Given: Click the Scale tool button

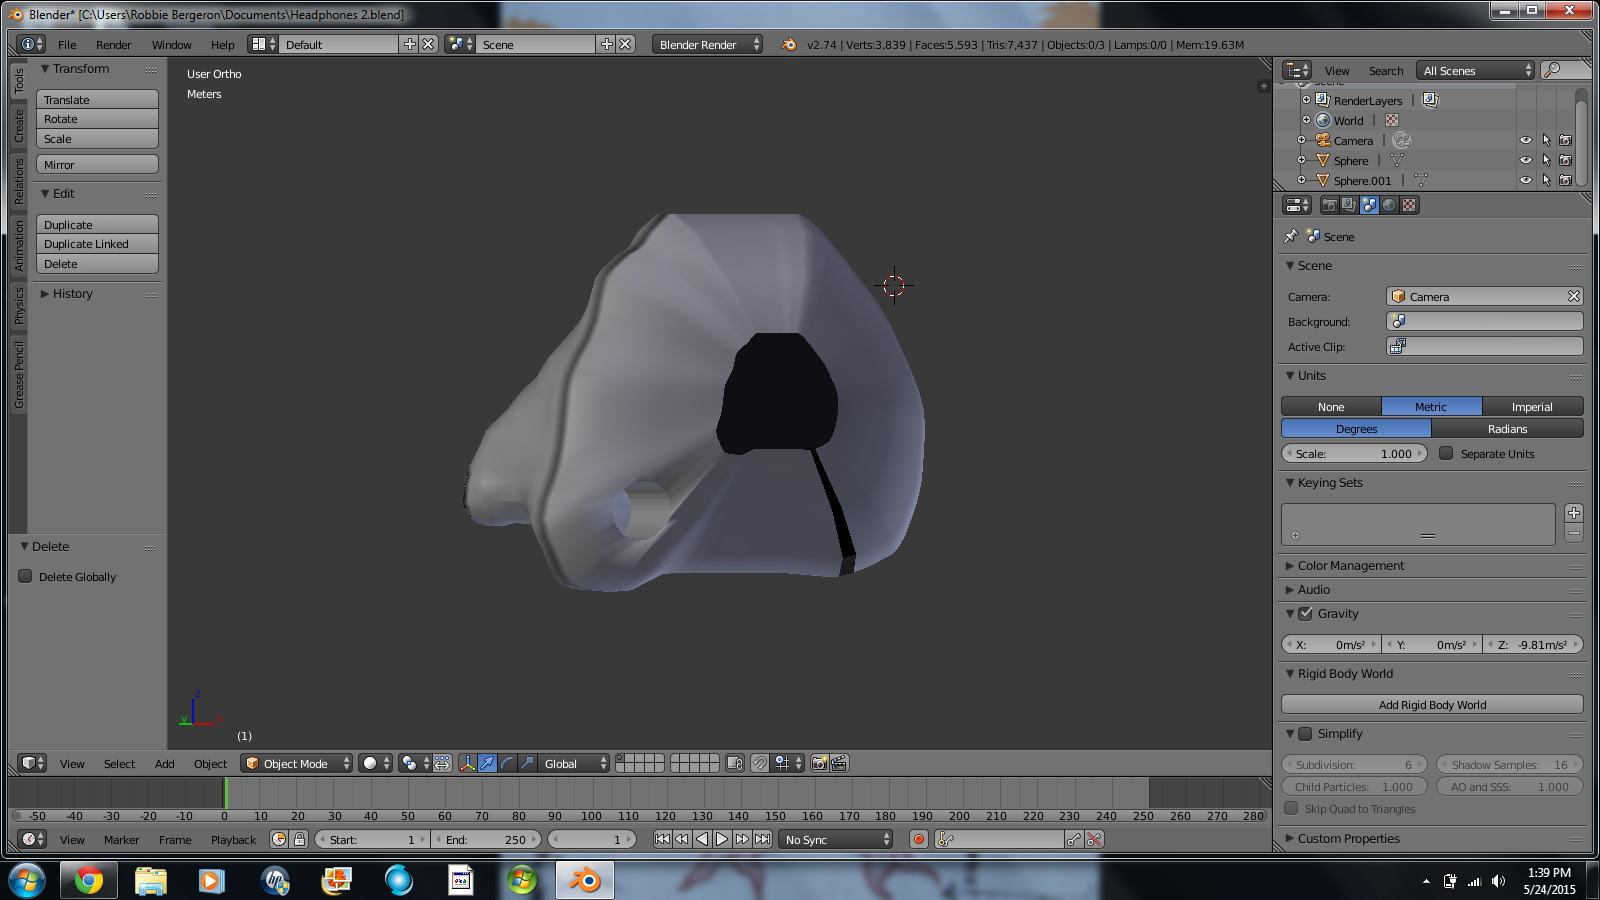Looking at the screenshot, I should pyautogui.click(x=97, y=138).
